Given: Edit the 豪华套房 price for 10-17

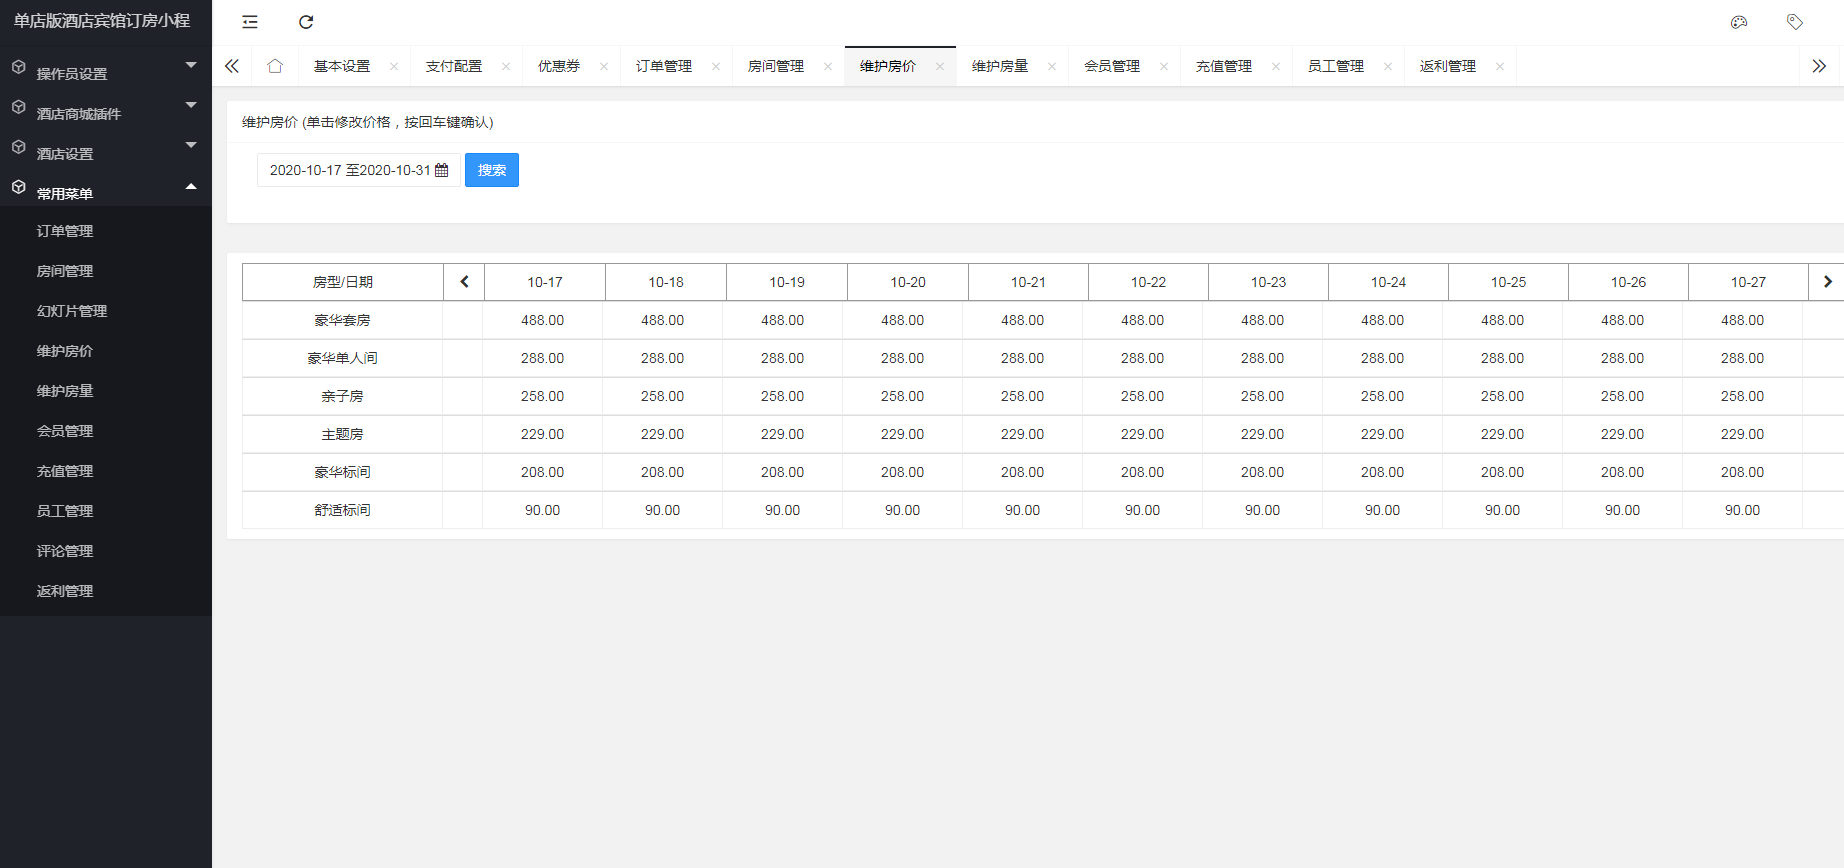Looking at the screenshot, I should click(542, 320).
